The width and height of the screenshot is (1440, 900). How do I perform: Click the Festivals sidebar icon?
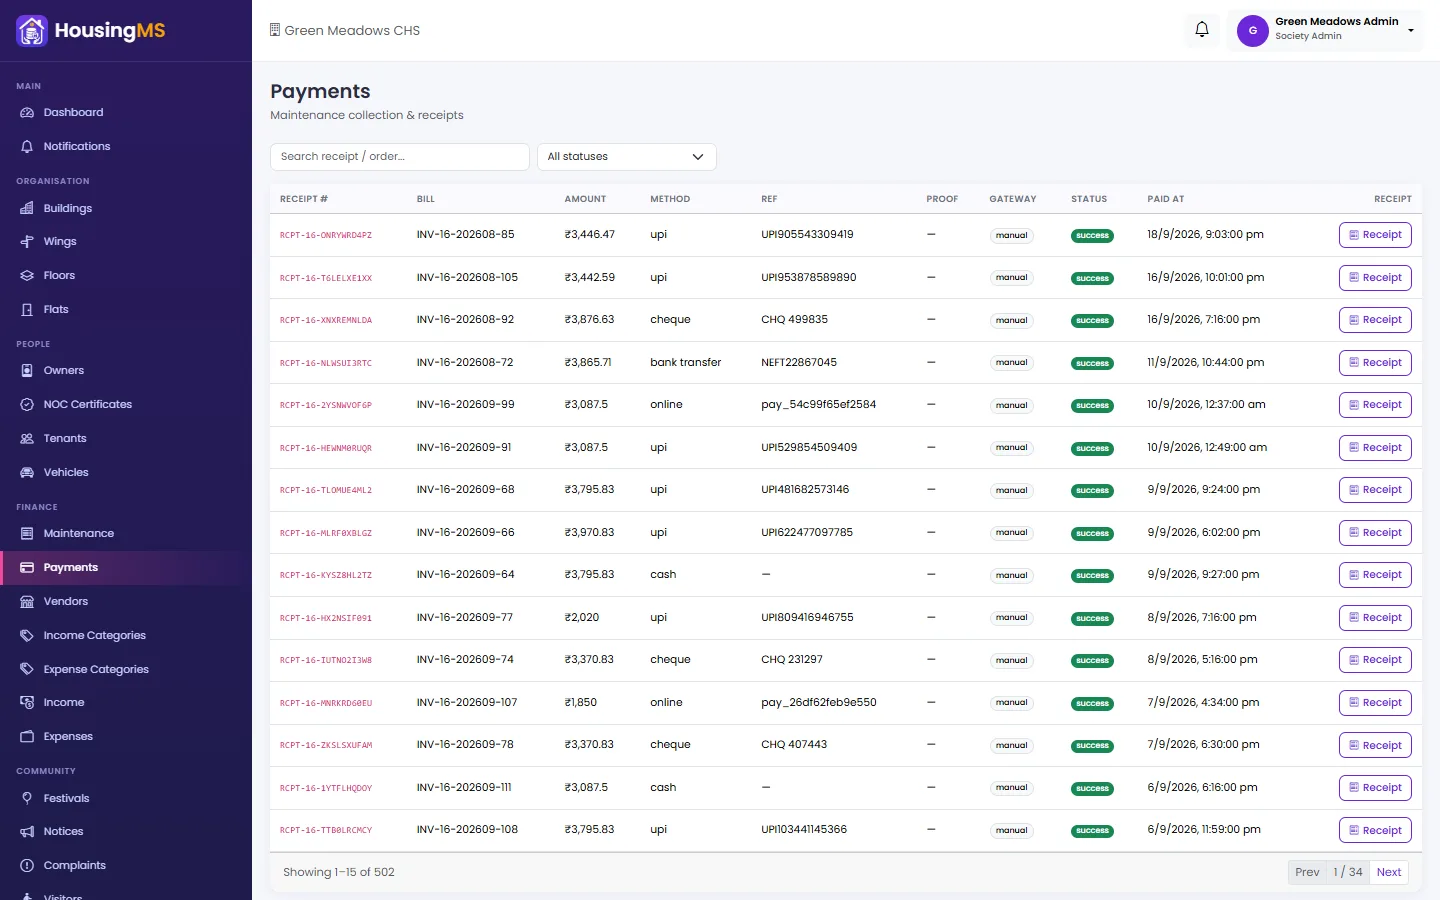pyautogui.click(x=27, y=799)
